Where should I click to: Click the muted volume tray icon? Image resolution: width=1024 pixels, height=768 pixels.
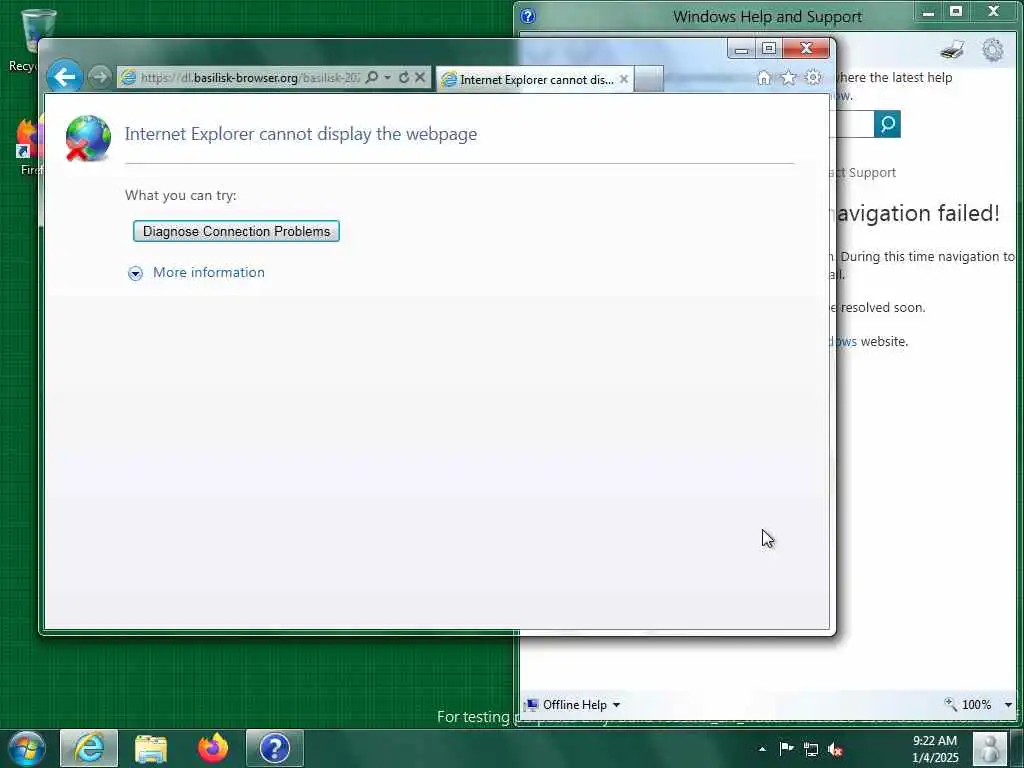click(835, 749)
